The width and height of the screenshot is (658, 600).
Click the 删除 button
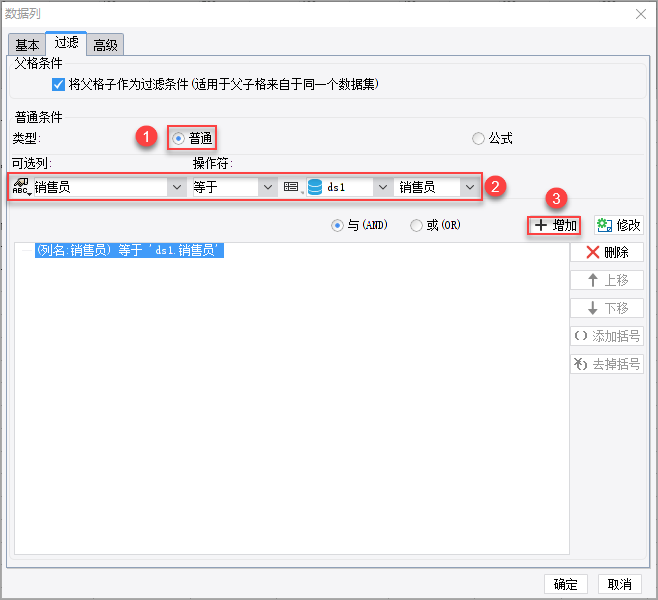point(607,252)
